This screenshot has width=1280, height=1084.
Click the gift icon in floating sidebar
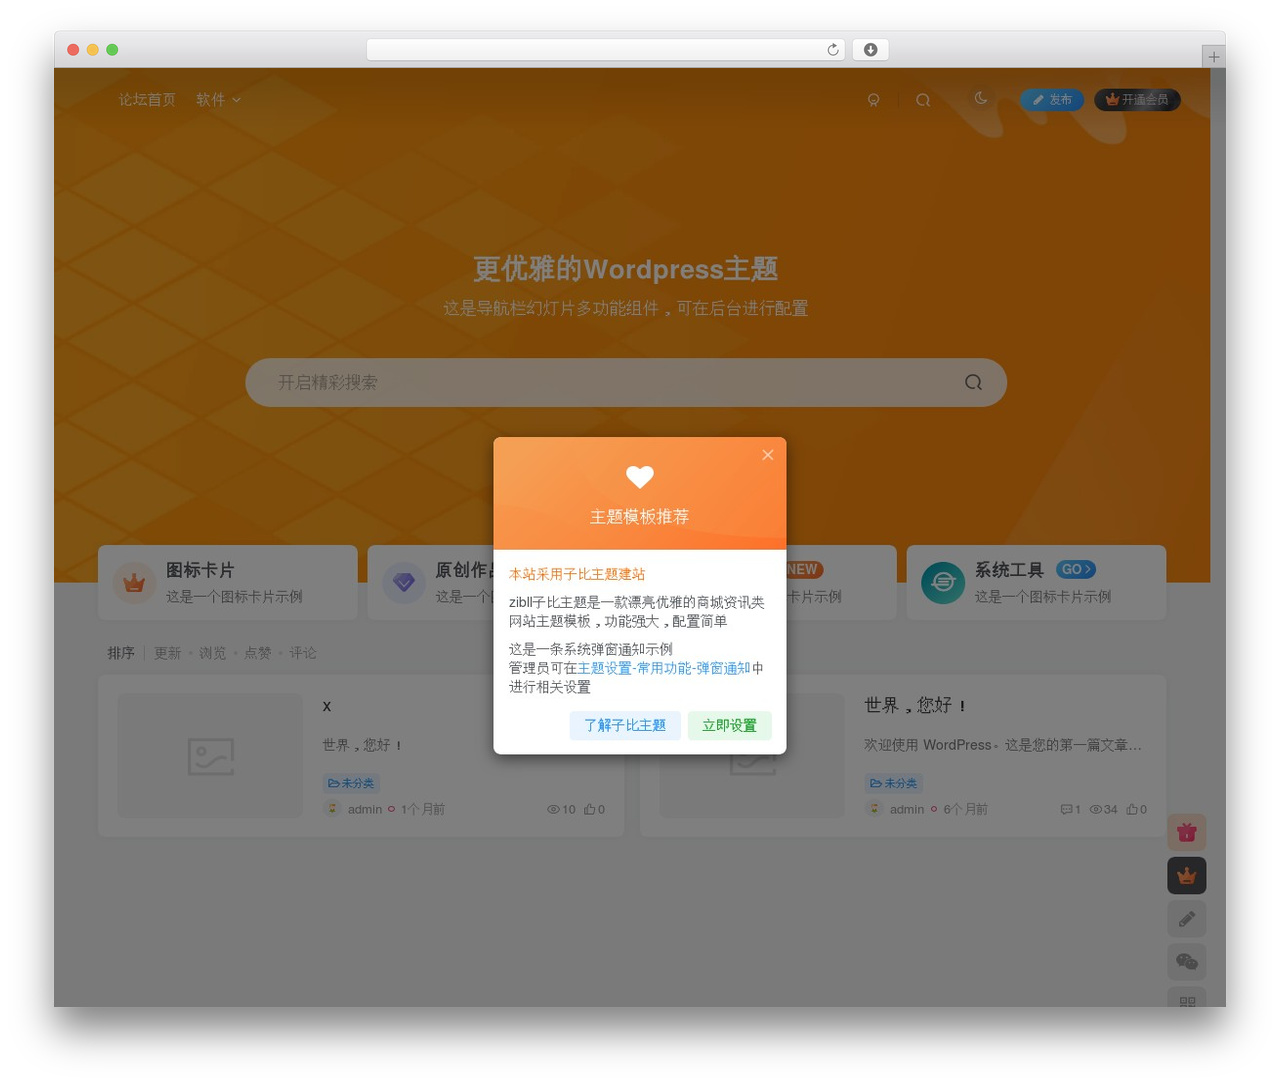tap(1187, 832)
